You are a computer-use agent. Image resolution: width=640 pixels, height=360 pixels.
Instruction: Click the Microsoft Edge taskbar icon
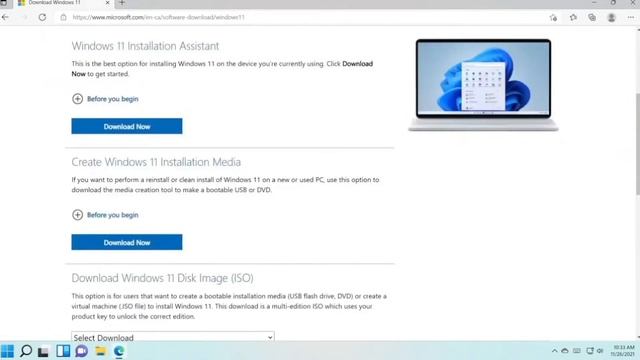pyautogui.click(x=119, y=351)
